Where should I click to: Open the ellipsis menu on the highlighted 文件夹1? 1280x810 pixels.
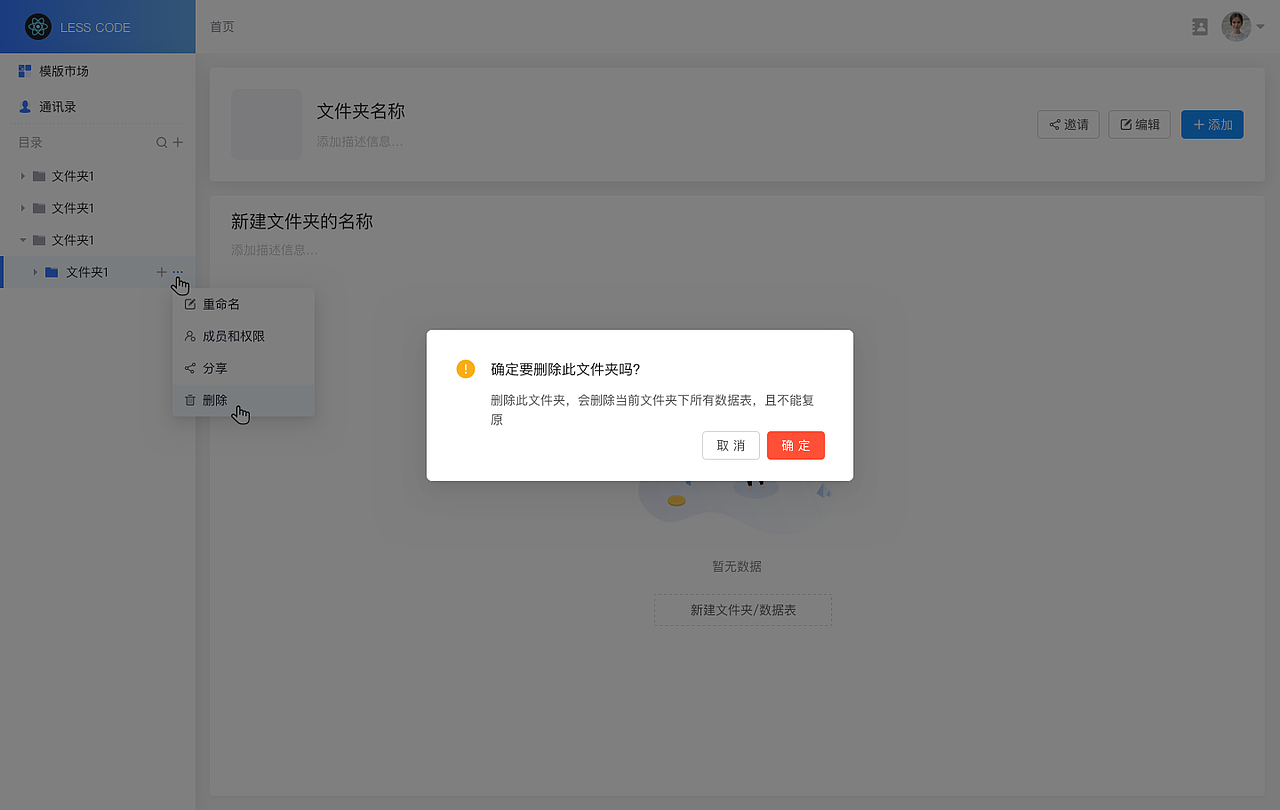coord(177,271)
